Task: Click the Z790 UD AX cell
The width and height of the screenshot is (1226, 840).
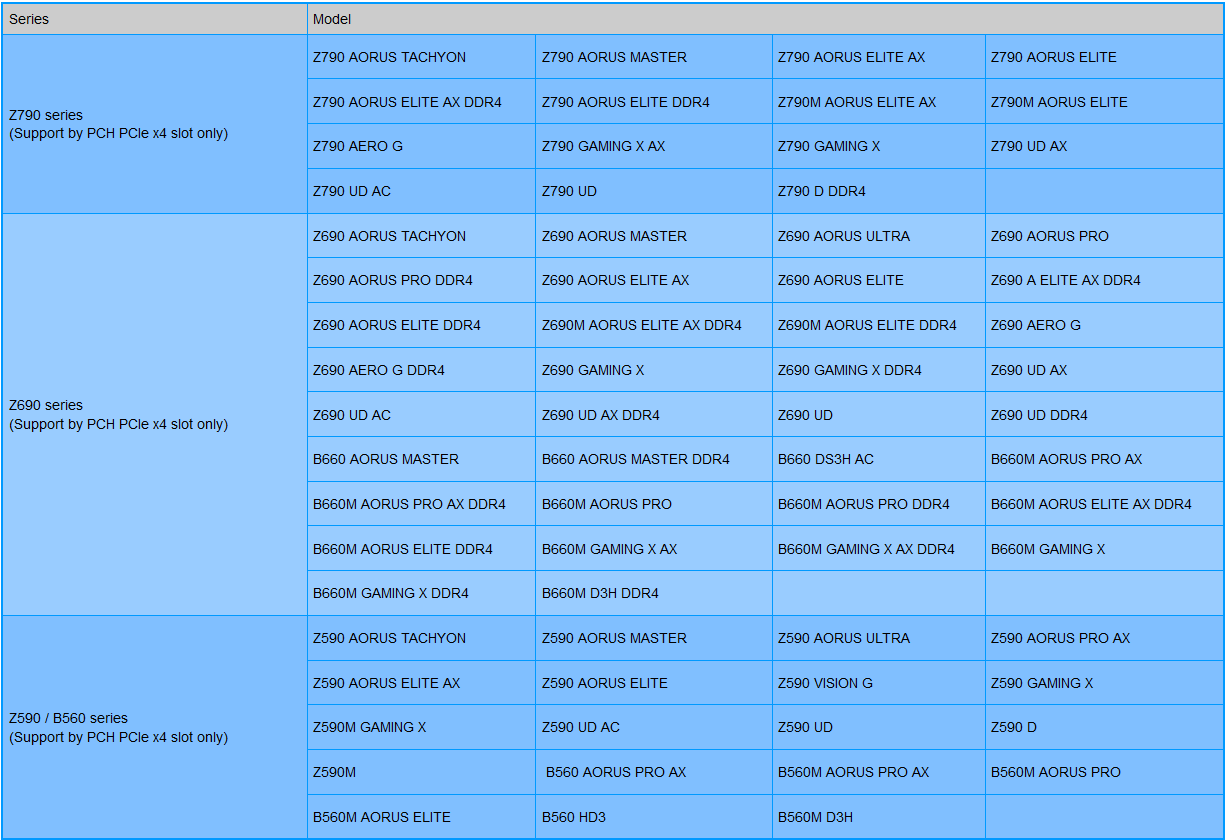Action: 1105,146
